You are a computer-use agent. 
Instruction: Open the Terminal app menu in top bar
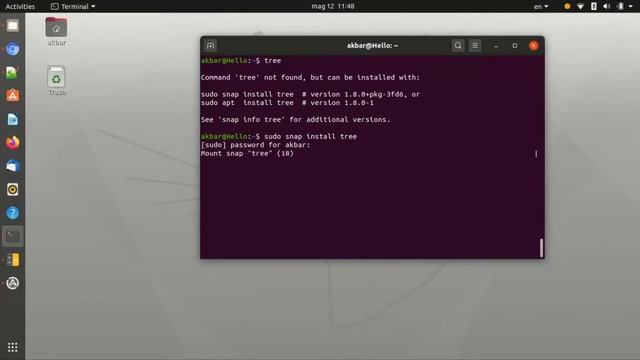pyautogui.click(x=73, y=7)
